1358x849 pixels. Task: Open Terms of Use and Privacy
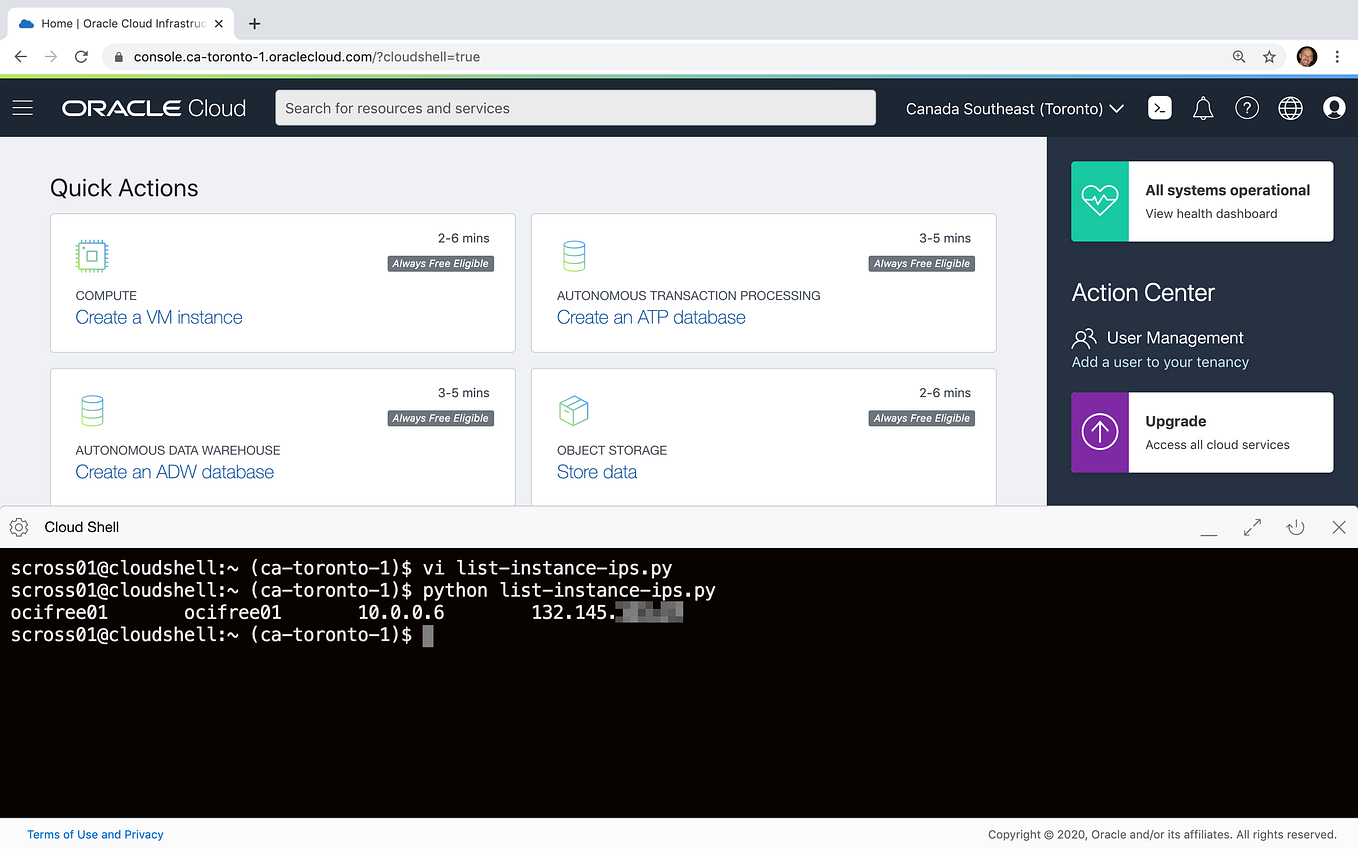pos(95,834)
